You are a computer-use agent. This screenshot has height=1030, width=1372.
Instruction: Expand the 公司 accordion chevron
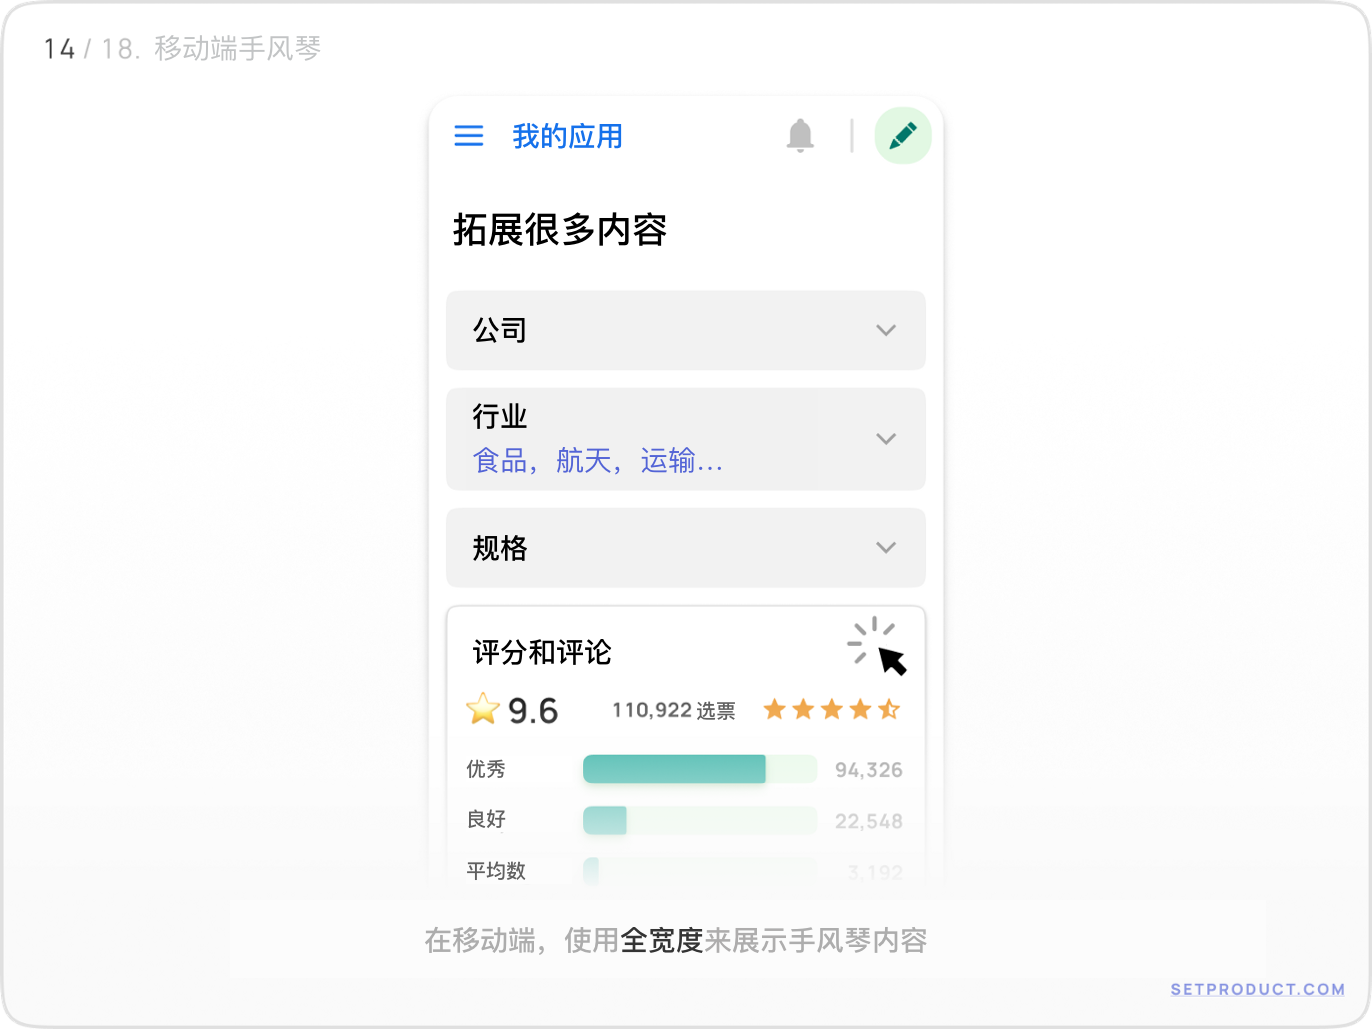(886, 330)
